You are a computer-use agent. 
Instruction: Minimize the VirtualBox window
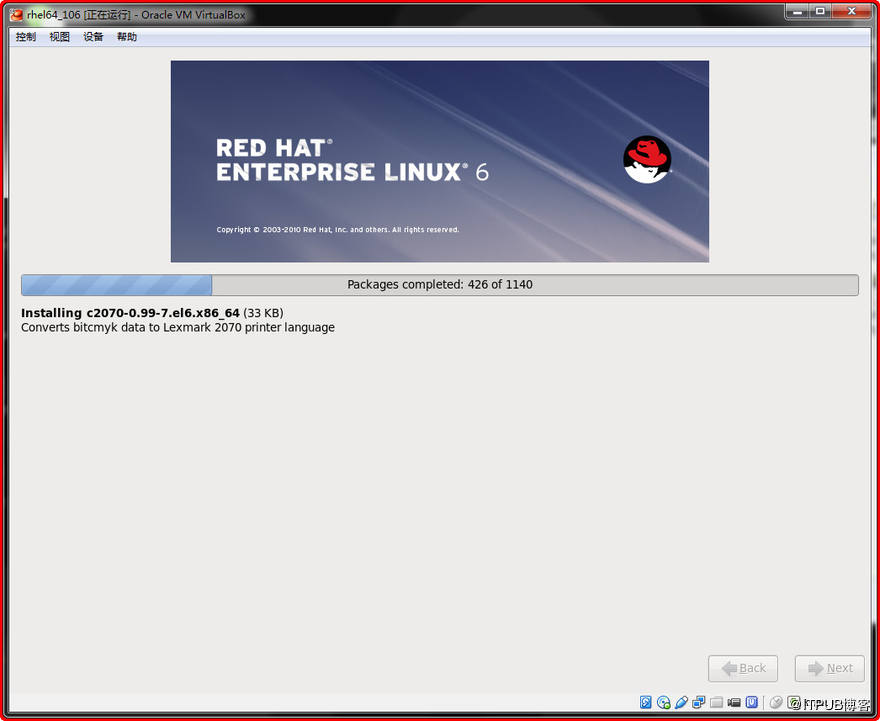[x=797, y=12]
